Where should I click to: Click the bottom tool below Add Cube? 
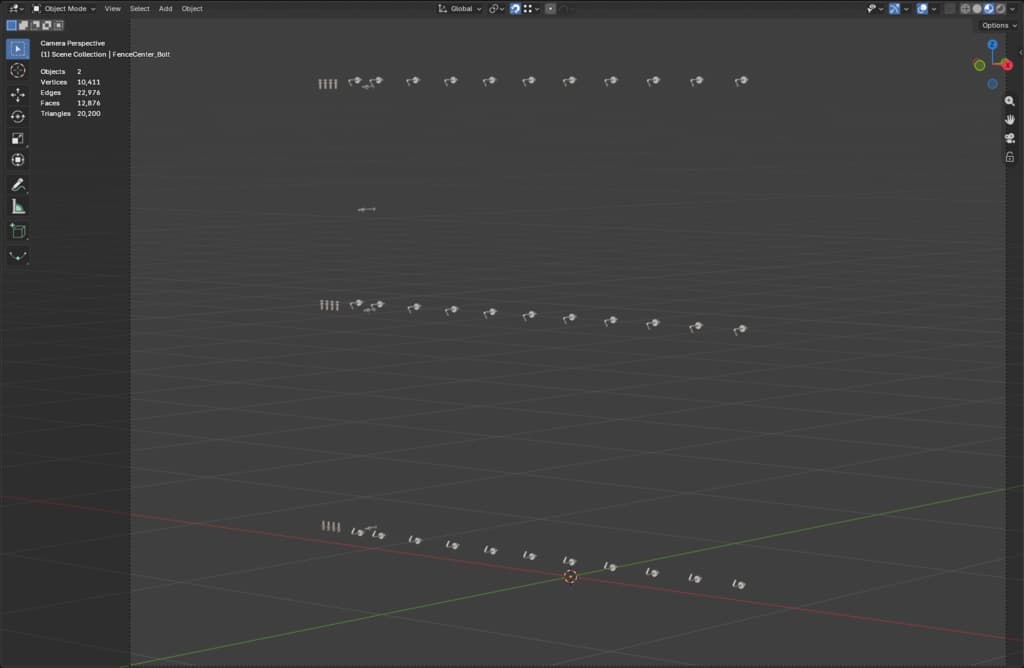tap(18, 255)
